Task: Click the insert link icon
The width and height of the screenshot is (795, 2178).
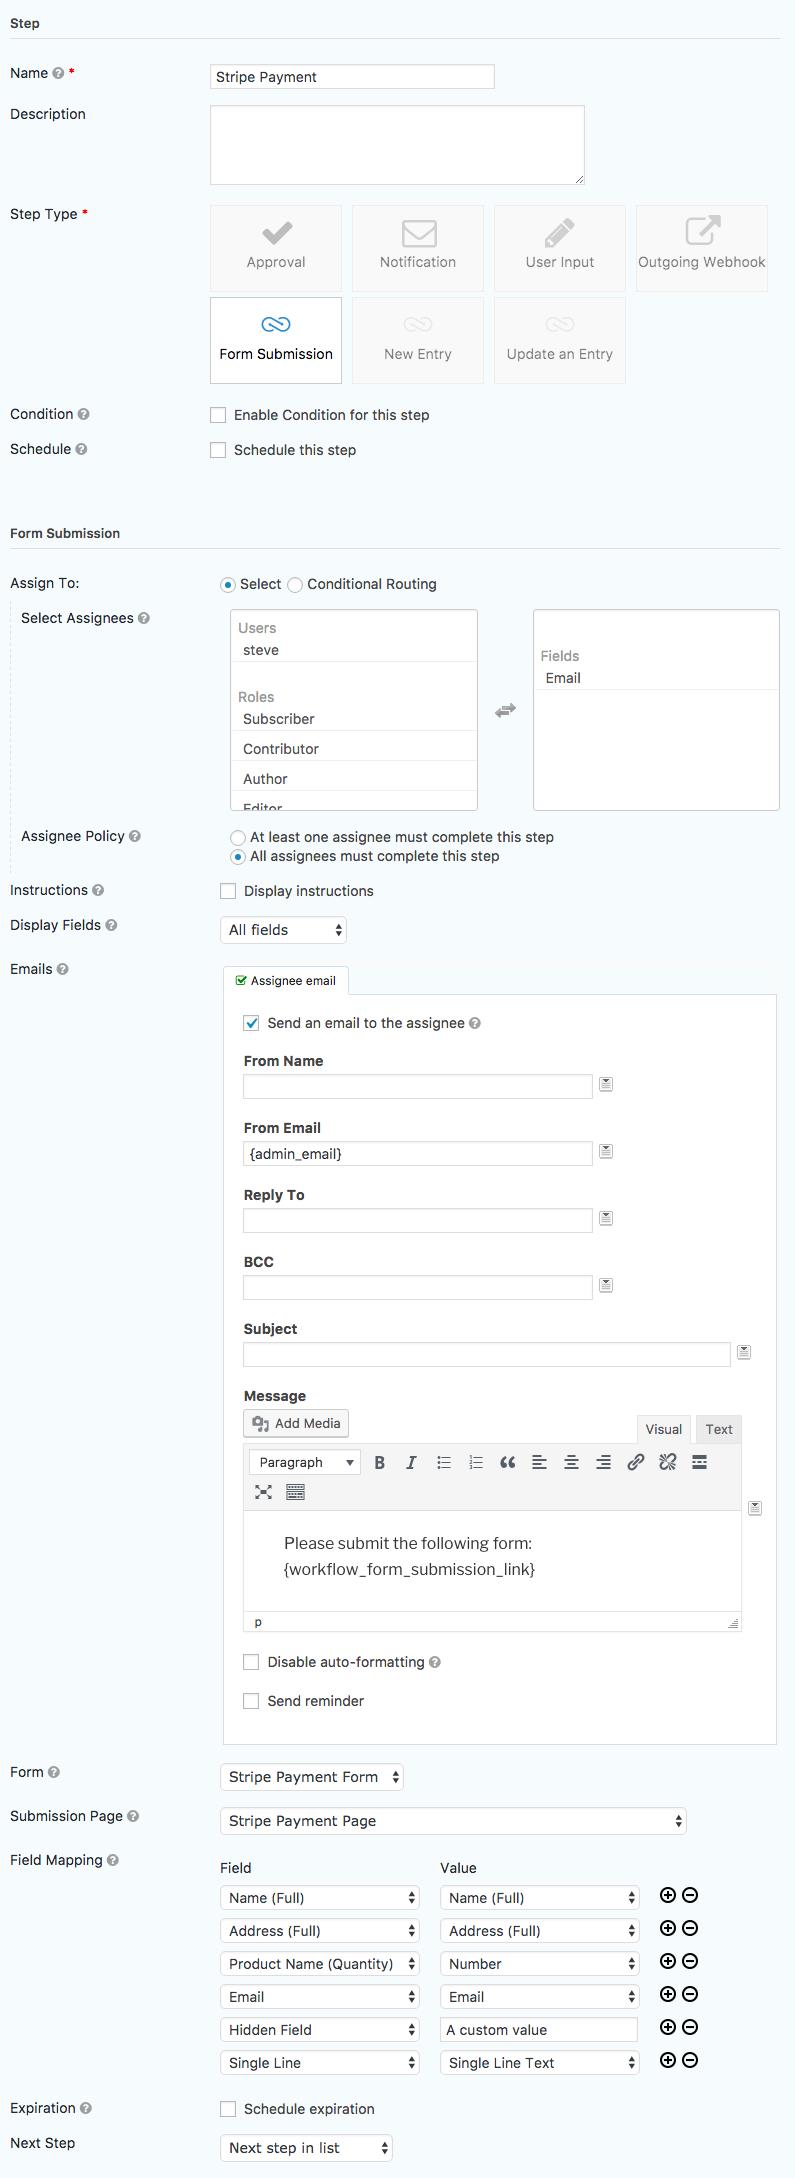Action: (635, 1462)
